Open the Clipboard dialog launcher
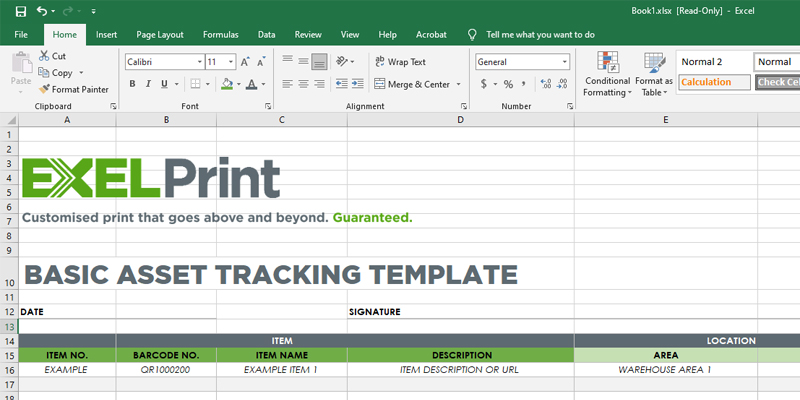 pos(113,106)
